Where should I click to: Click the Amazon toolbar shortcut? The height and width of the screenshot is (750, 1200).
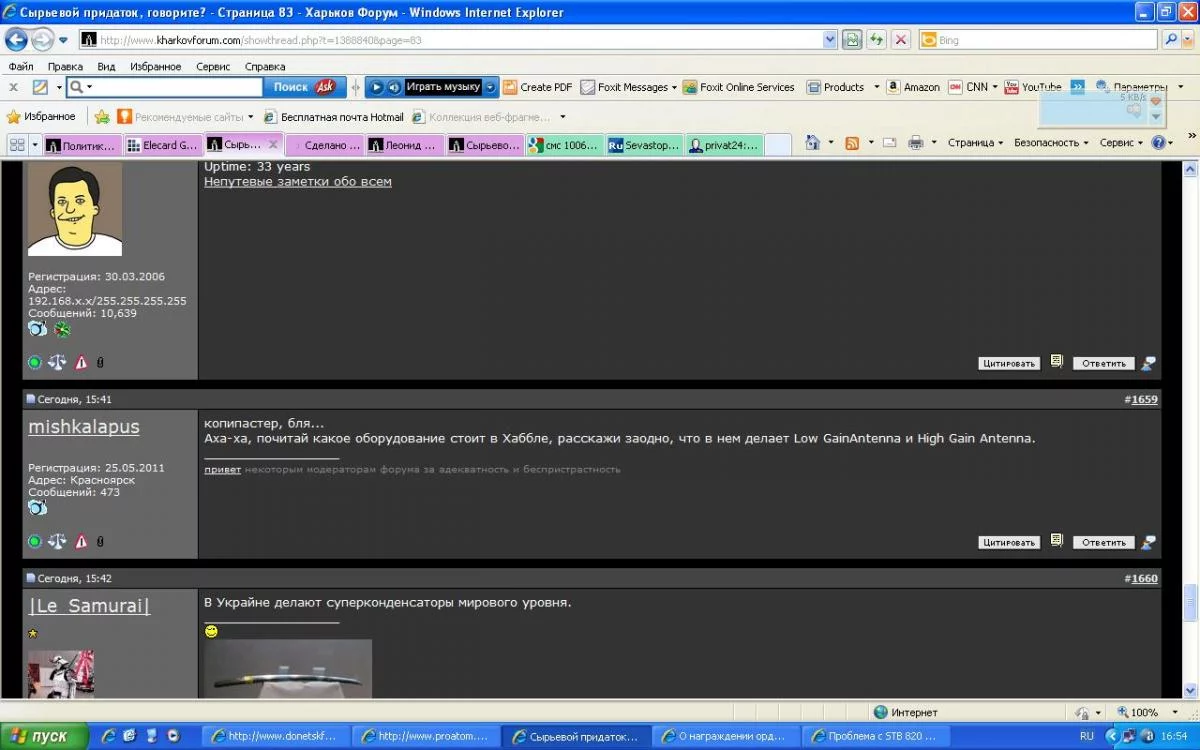(x=913, y=87)
